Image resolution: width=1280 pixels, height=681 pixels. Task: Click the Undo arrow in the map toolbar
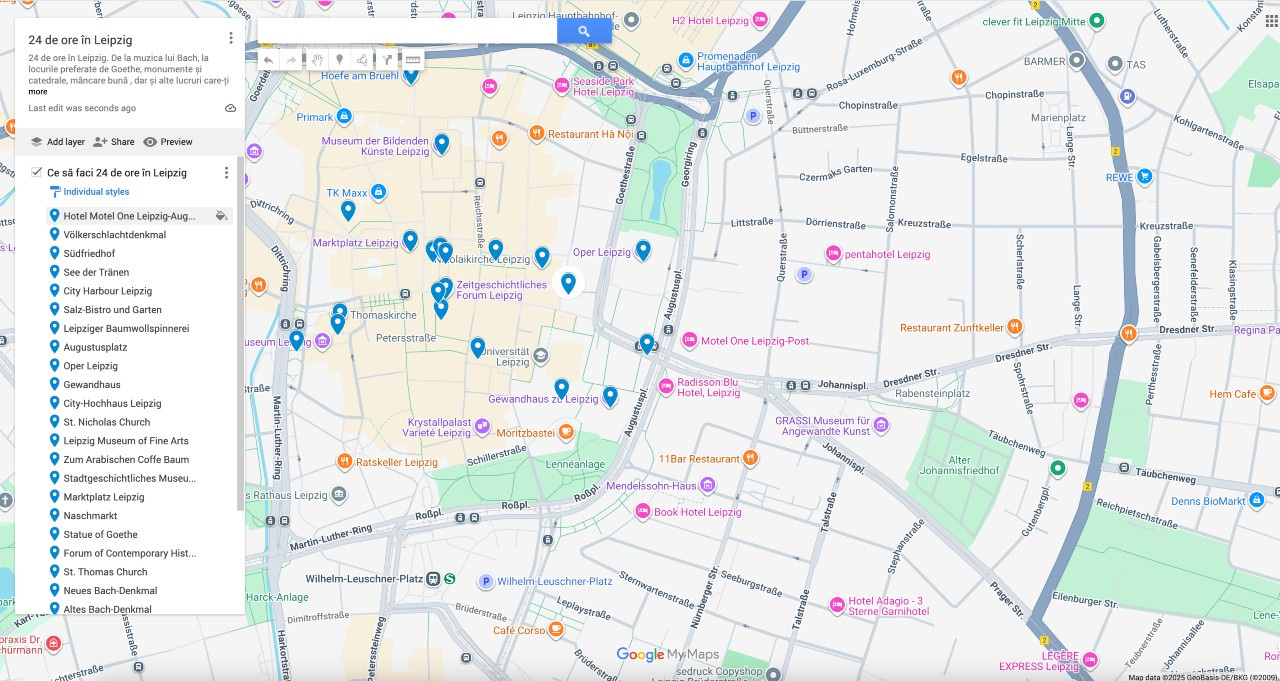268,60
